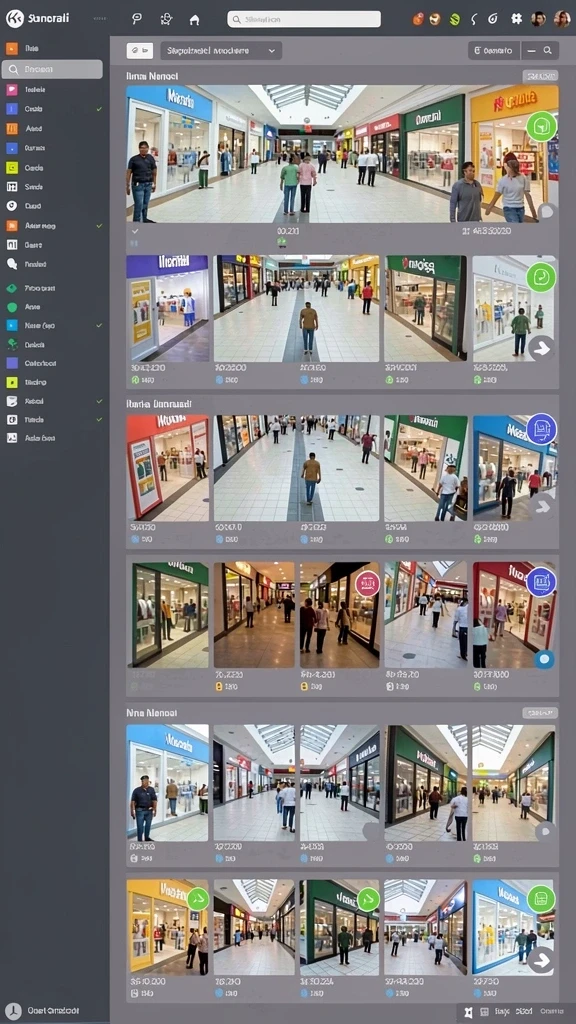Click the speech bubble icon beside the app logo

[x=137, y=19]
